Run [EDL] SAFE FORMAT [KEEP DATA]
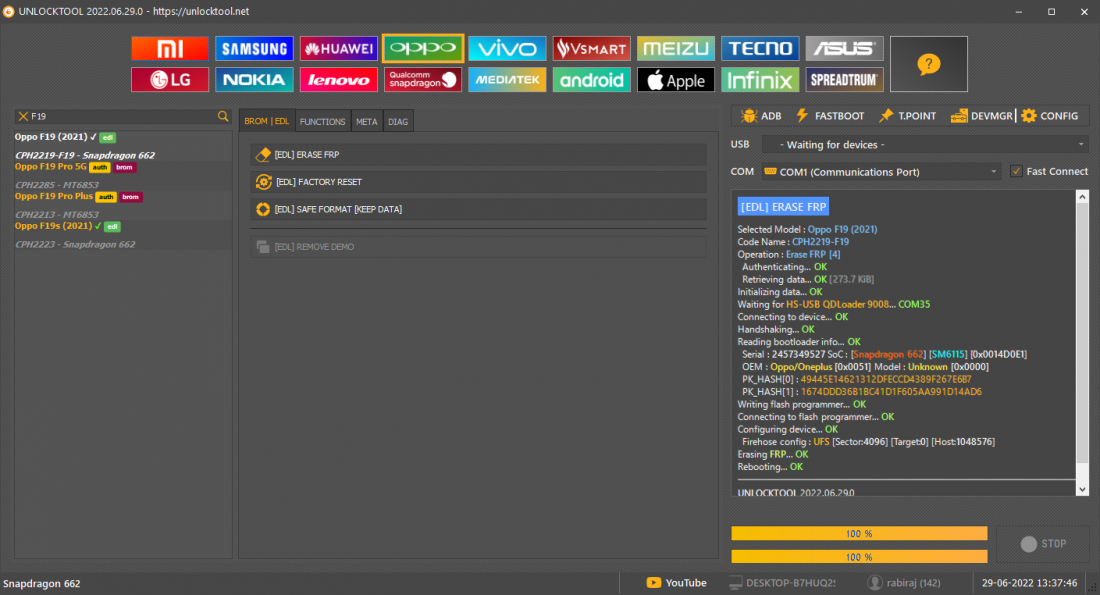 [478, 209]
